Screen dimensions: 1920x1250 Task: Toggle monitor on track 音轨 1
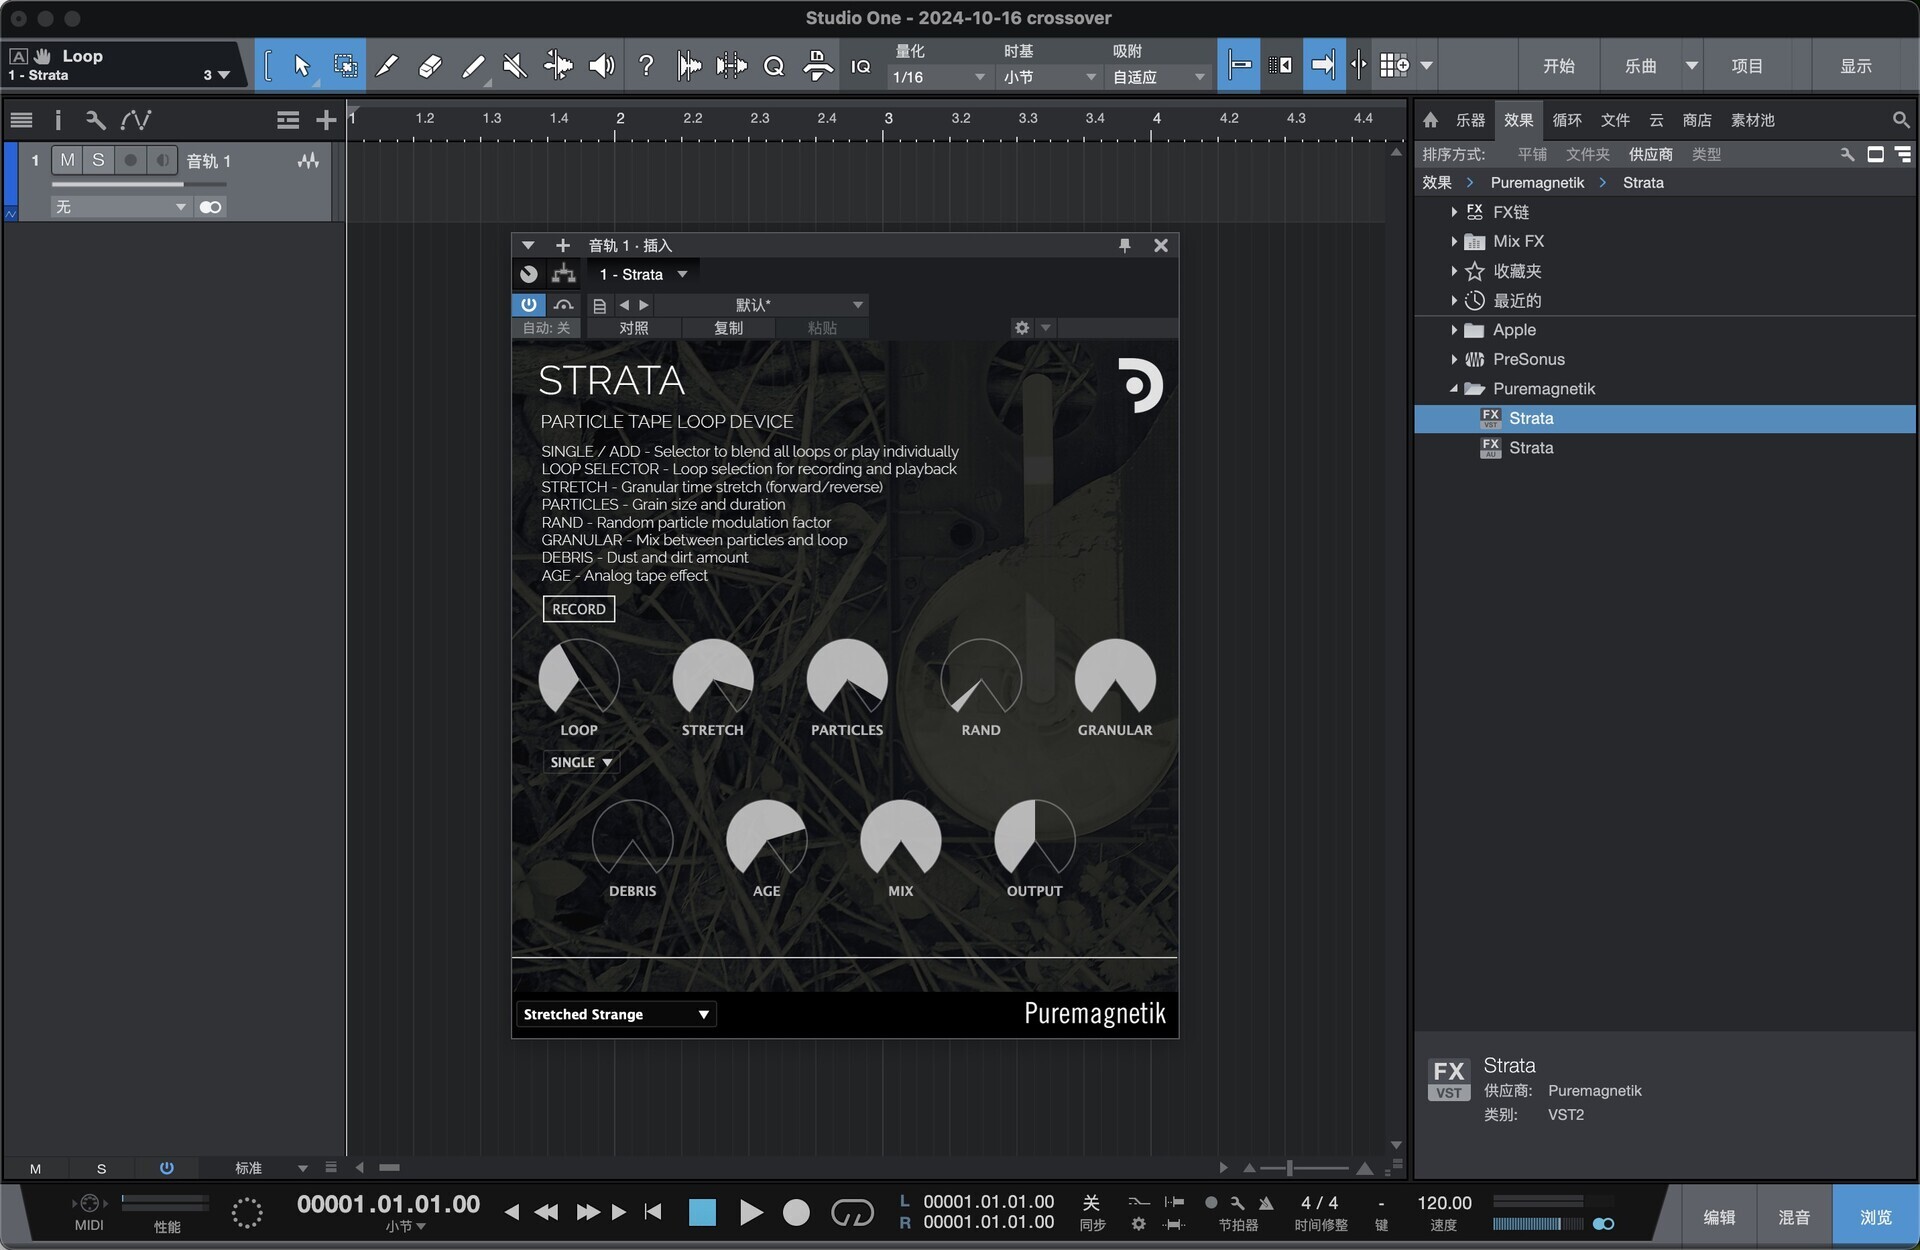pyautogui.click(x=162, y=160)
